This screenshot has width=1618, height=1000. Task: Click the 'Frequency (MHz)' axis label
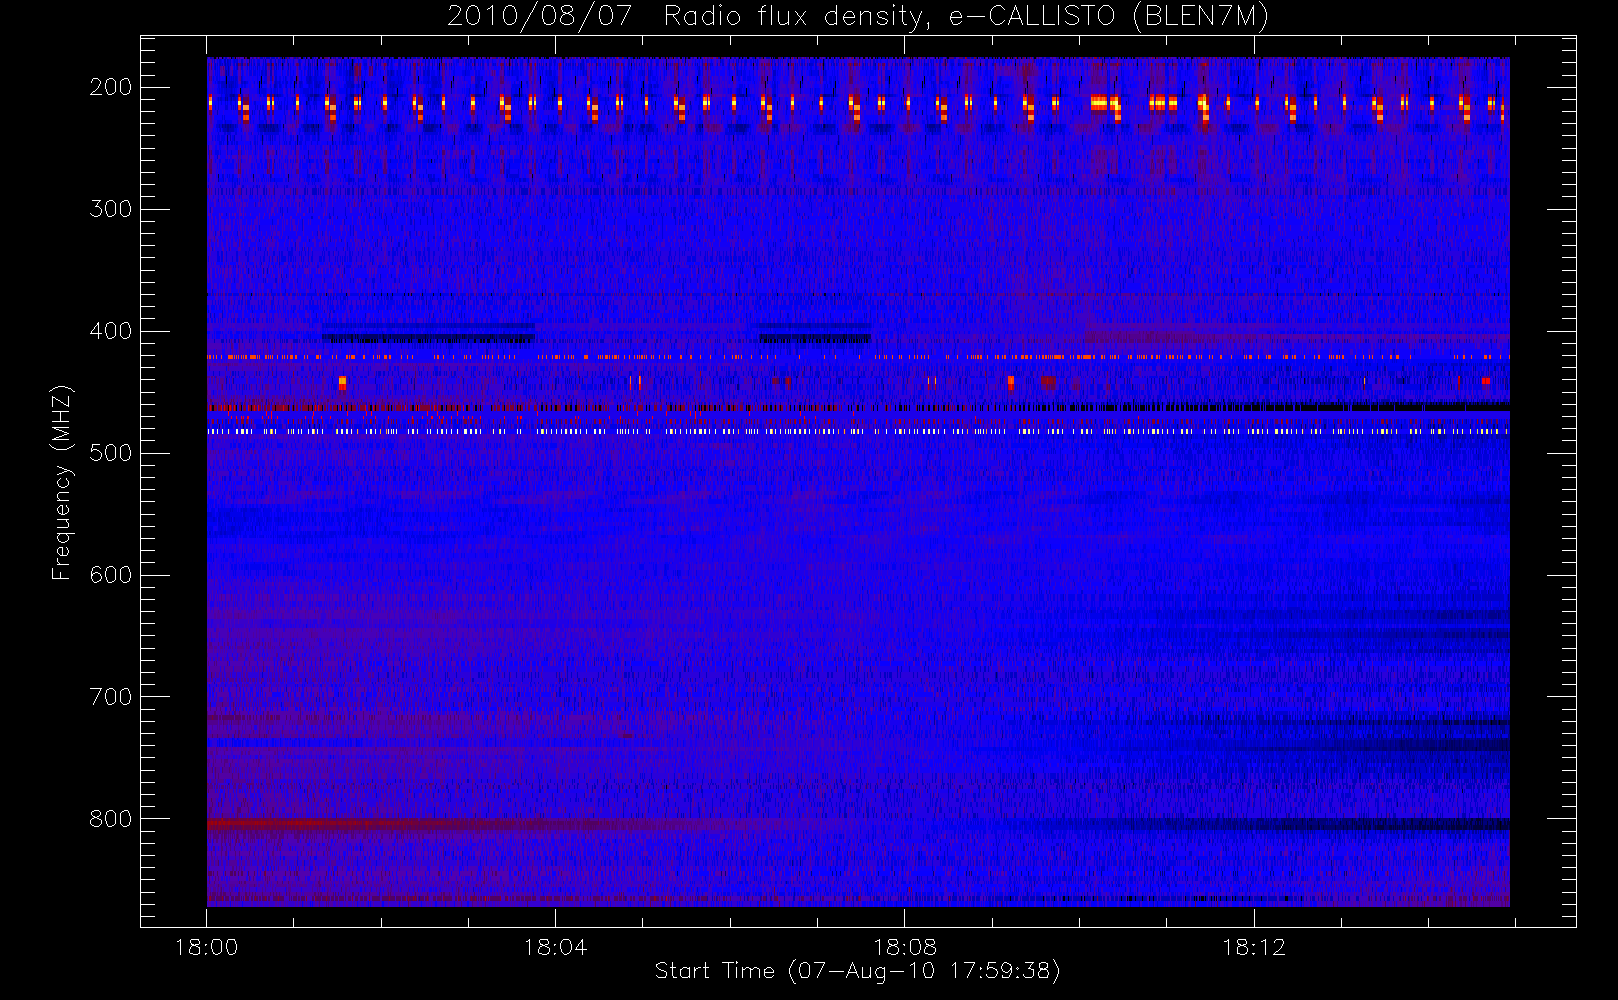62,482
